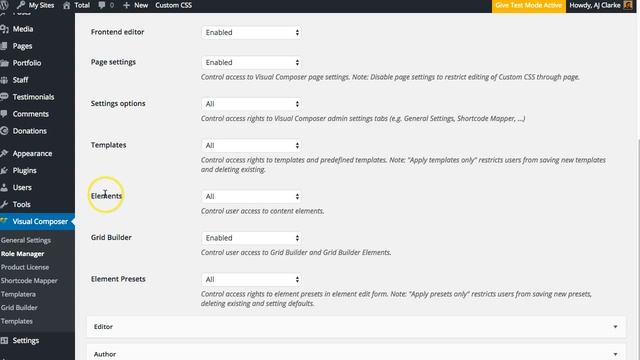Click the Pages sidebar icon
Screen dimensions: 640x360
pyautogui.click(x=4, y=46)
